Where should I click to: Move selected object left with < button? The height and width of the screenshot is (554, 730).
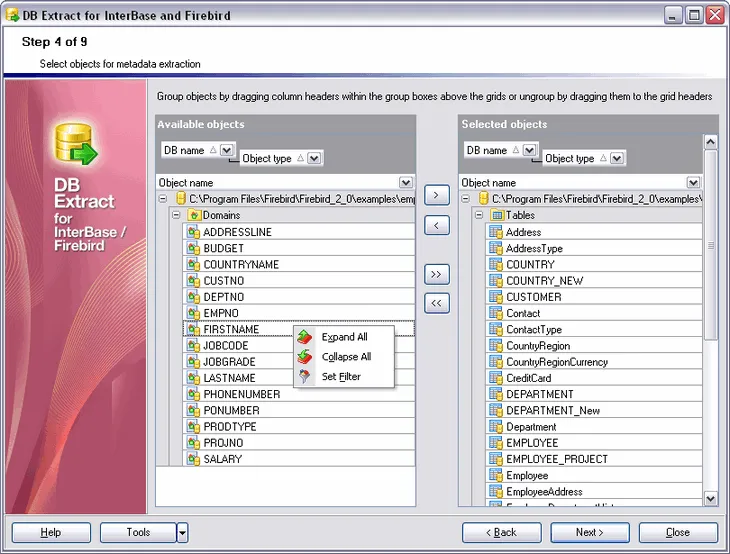point(437,225)
